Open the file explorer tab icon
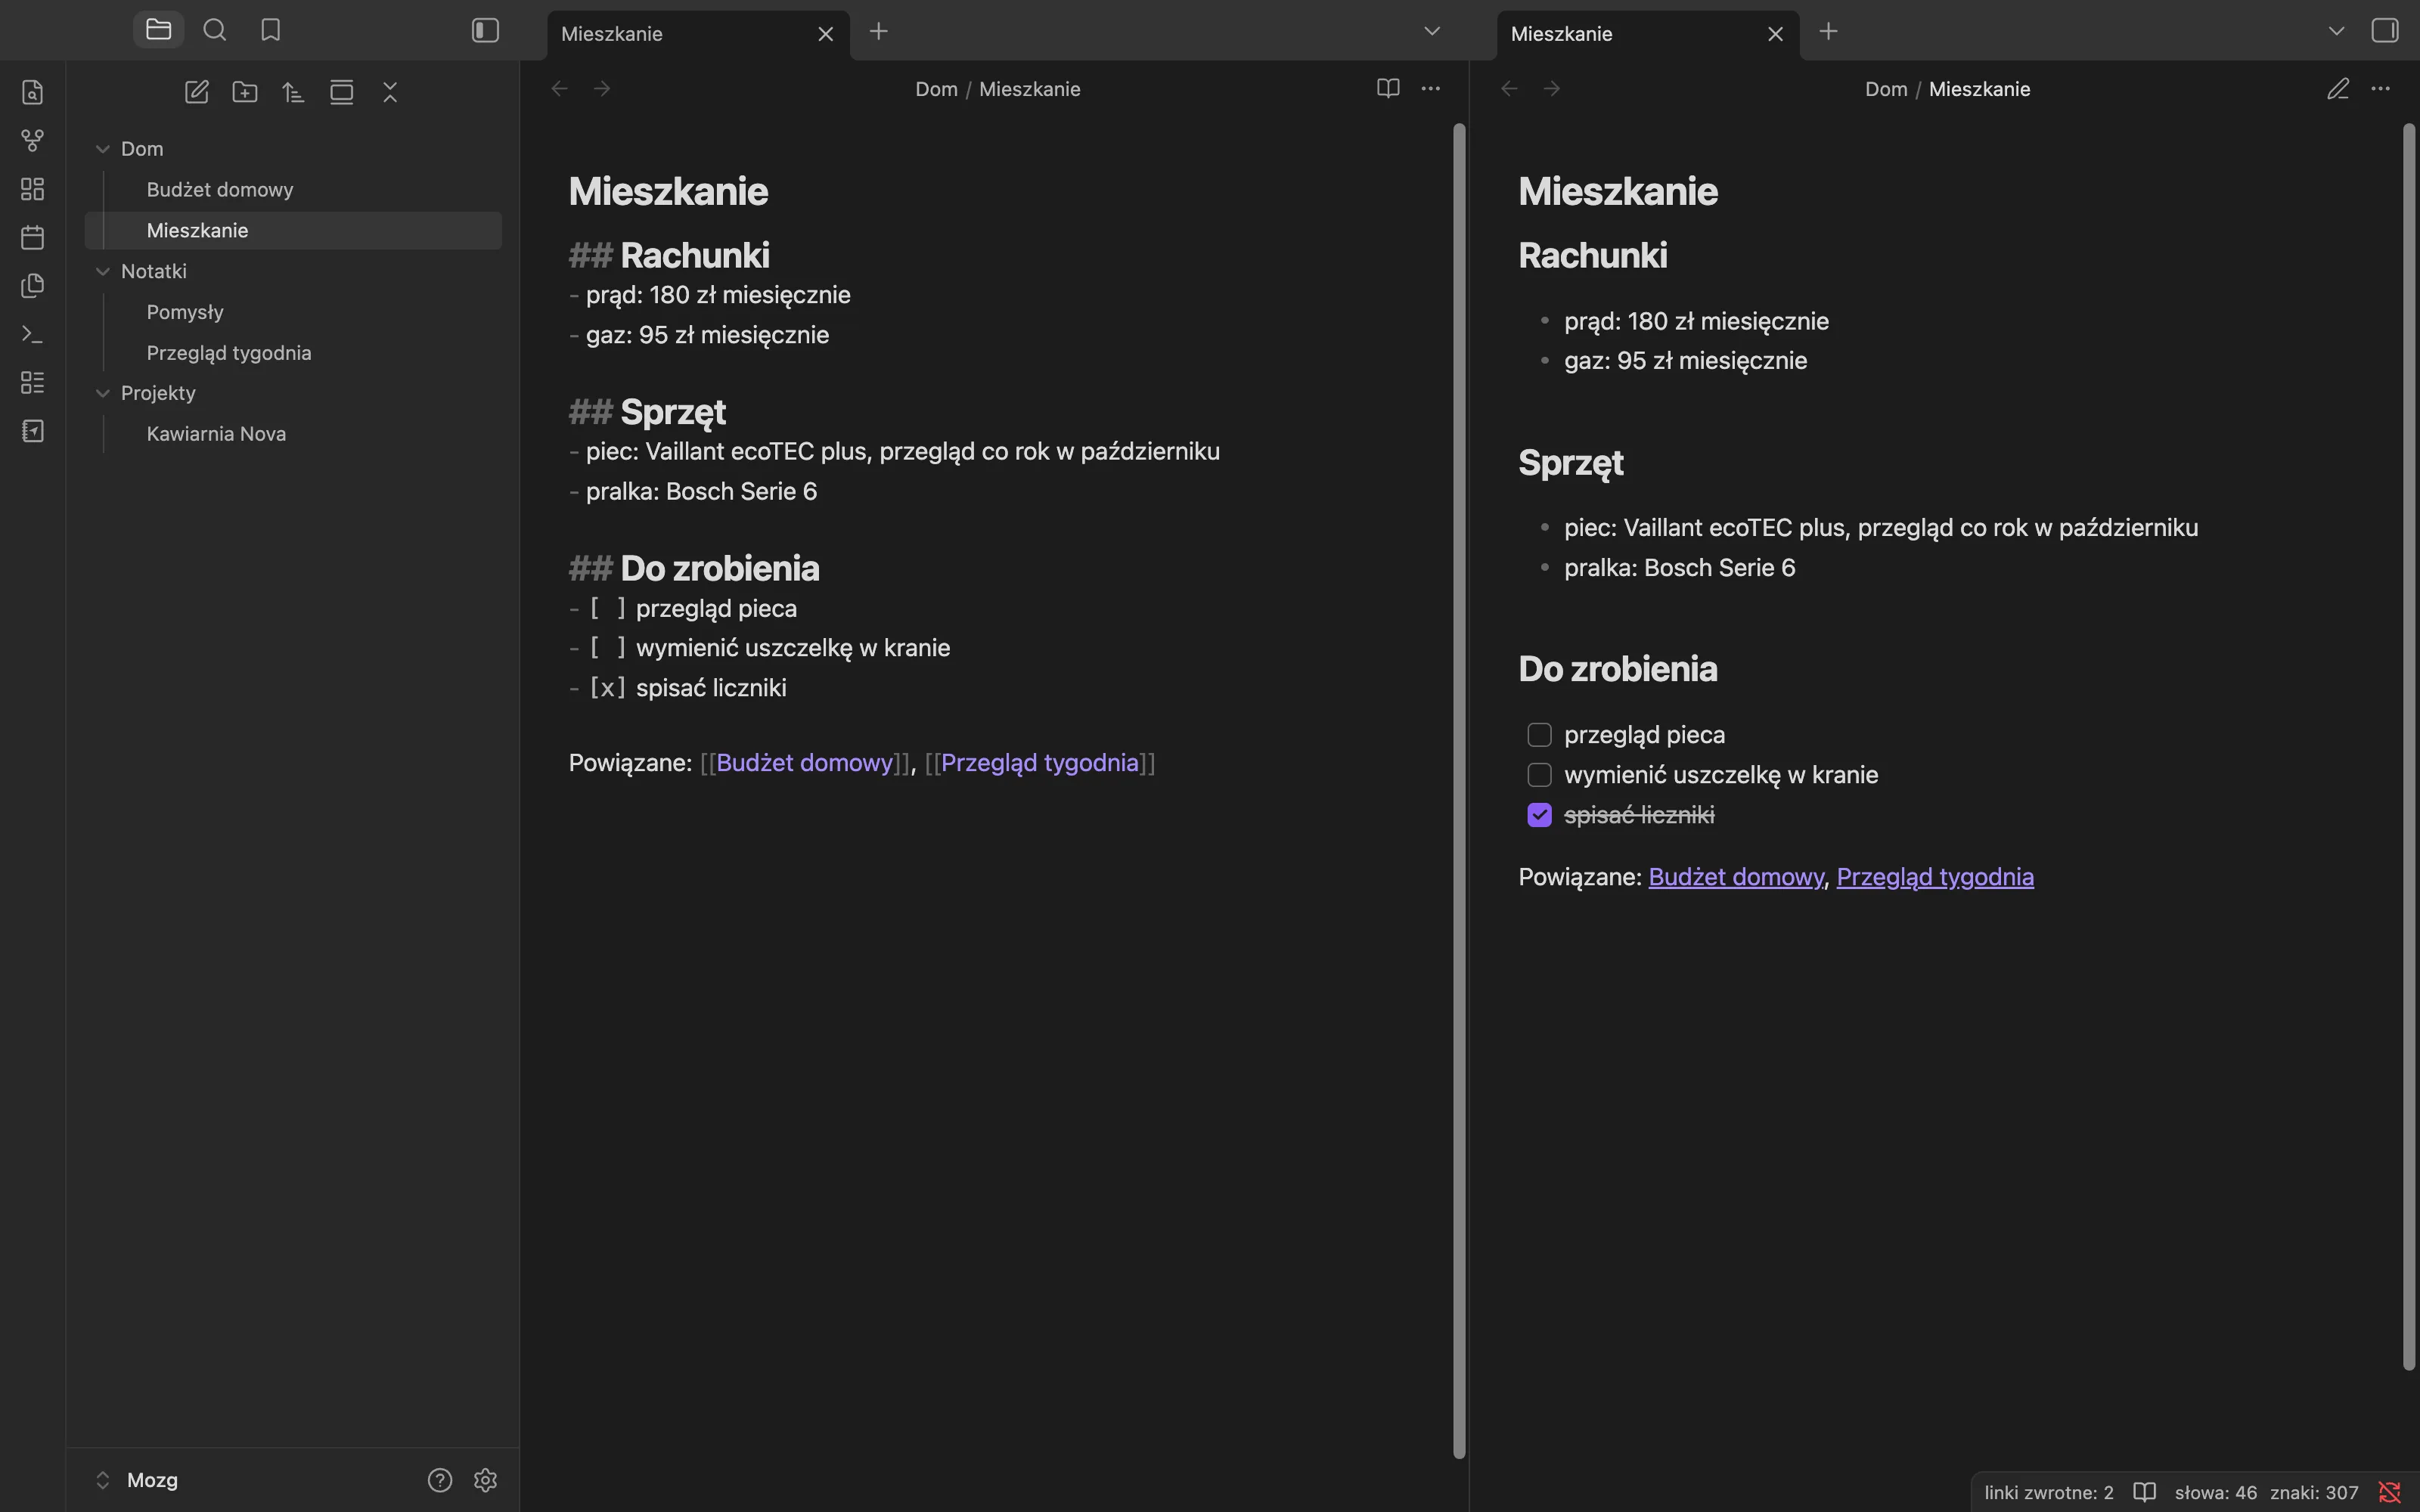 click(x=158, y=30)
